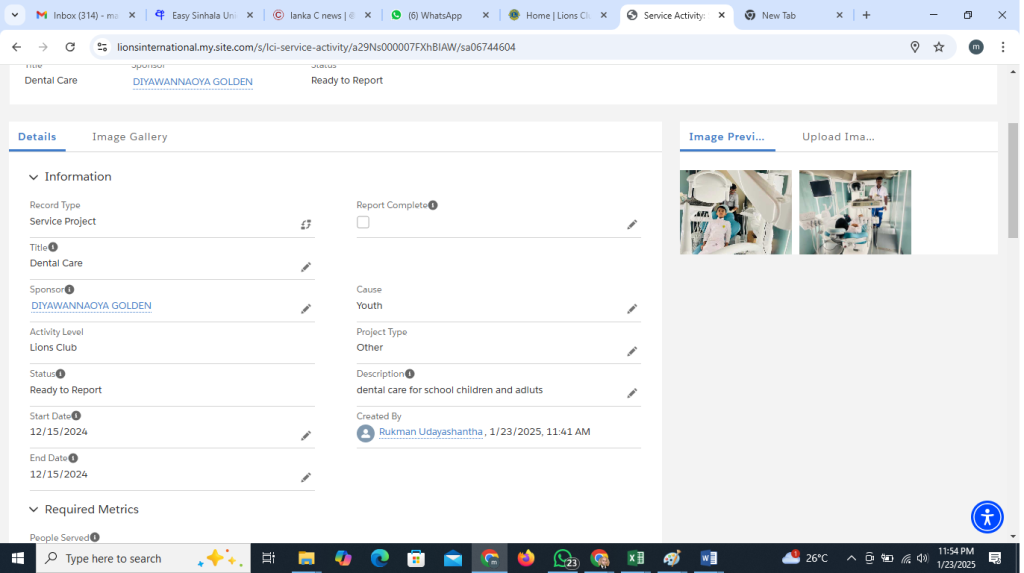1024x573 pixels.
Task: Switch to the Gmail Inbox browser tab
Action: [86, 15]
